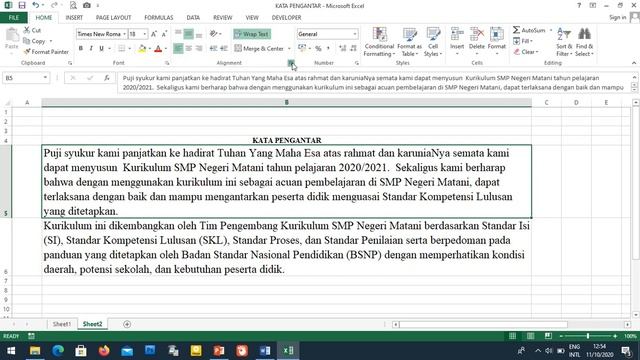Click the Camera icon in quick access toolbar
Image resolution: width=640 pixels, height=360 pixels.
click(87, 5)
